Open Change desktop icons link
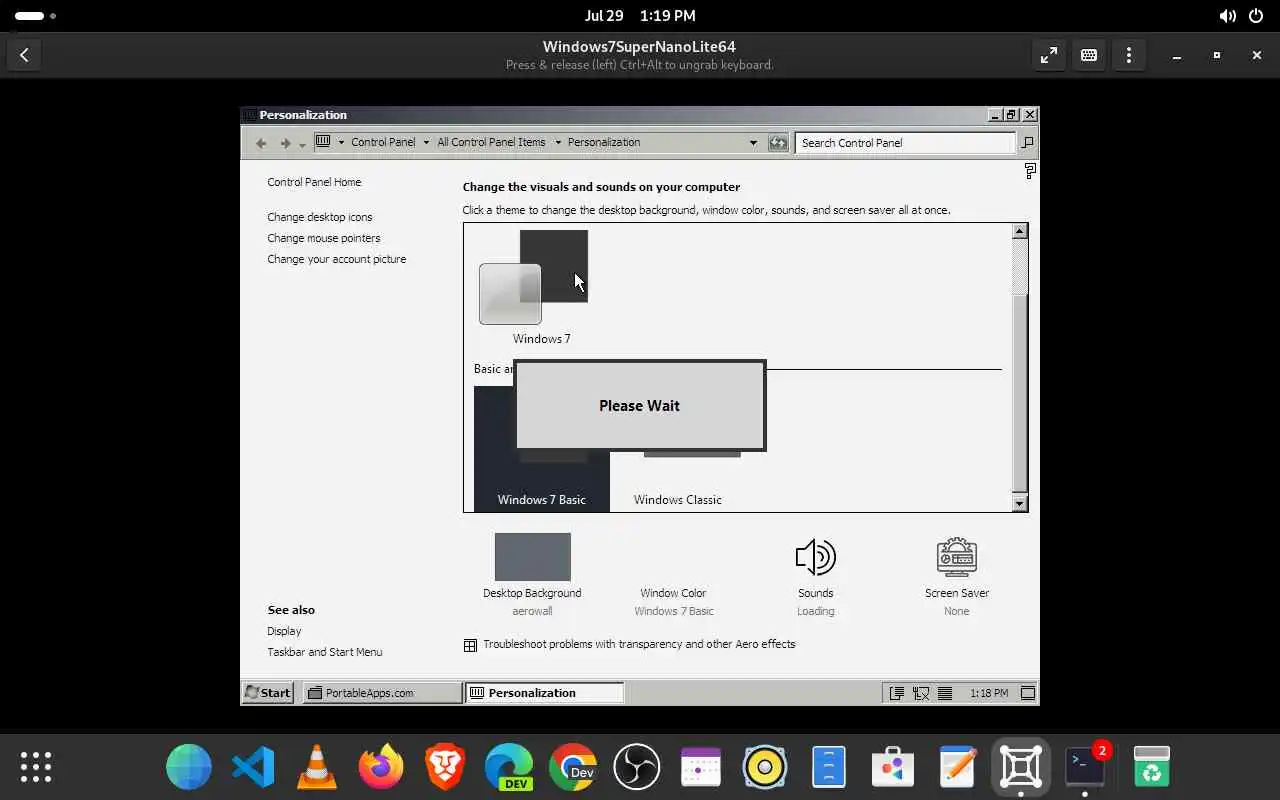 pyautogui.click(x=320, y=217)
